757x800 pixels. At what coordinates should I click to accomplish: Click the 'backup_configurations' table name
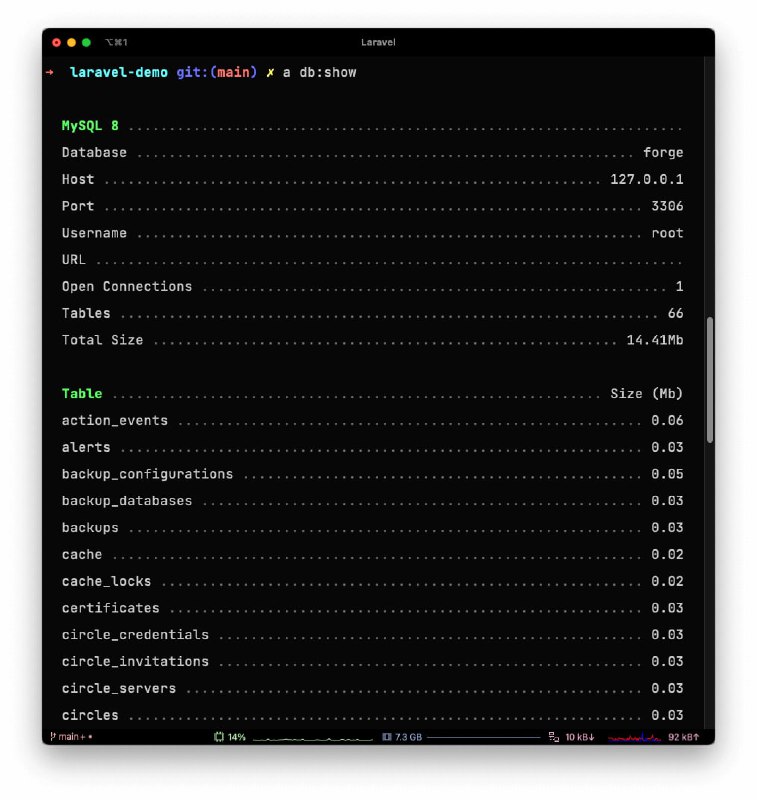pyautogui.click(x=147, y=474)
